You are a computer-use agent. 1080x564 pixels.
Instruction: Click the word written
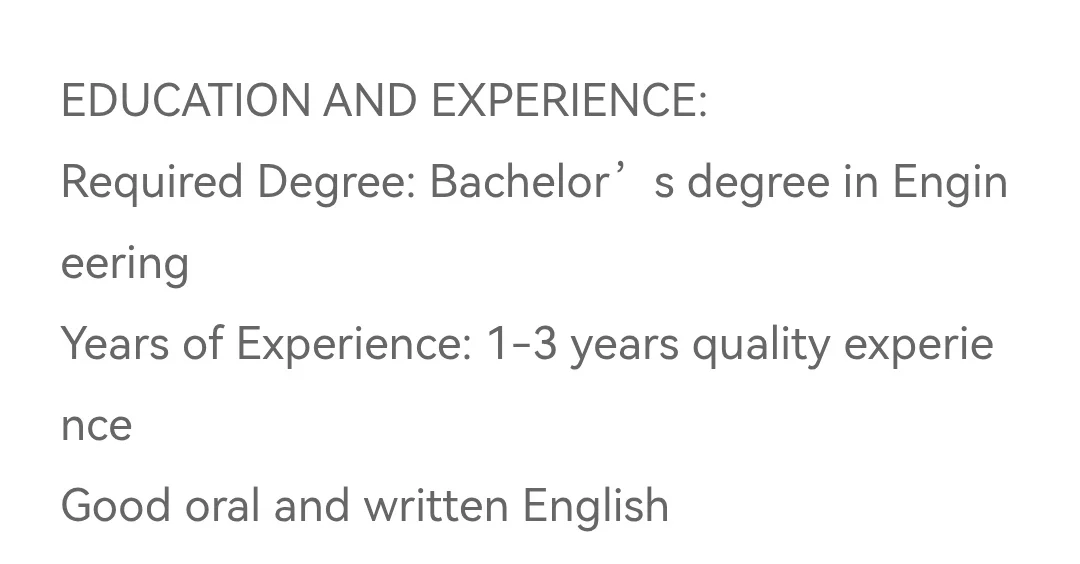click(436, 505)
